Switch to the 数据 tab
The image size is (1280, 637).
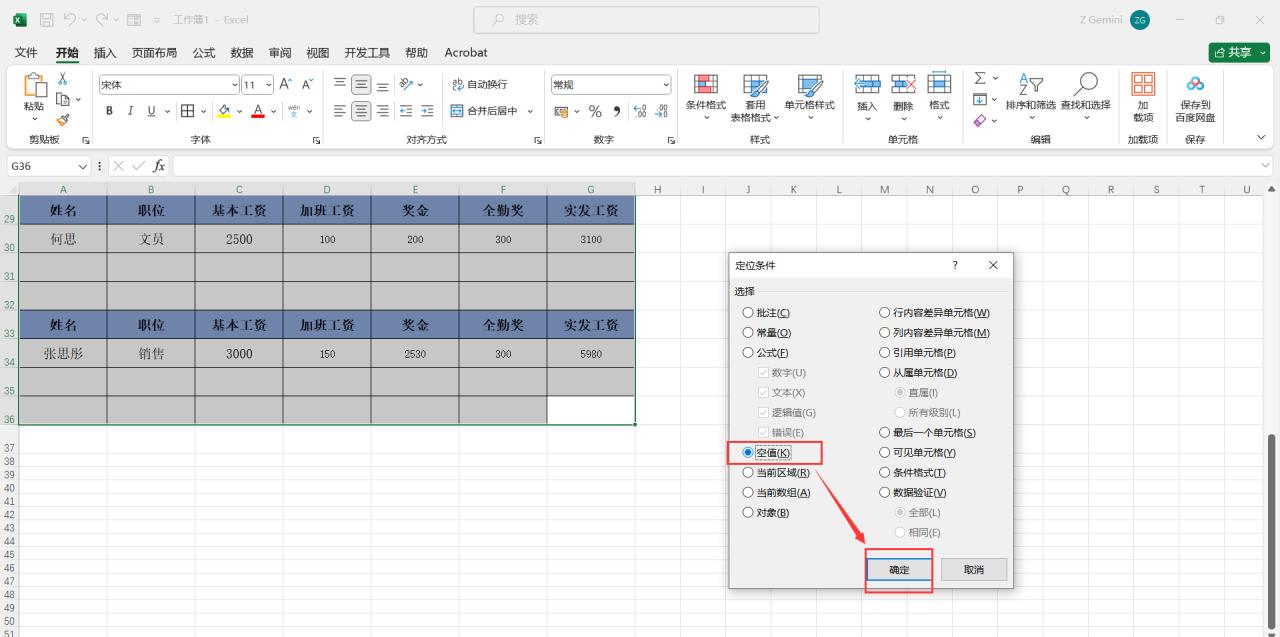(242, 52)
